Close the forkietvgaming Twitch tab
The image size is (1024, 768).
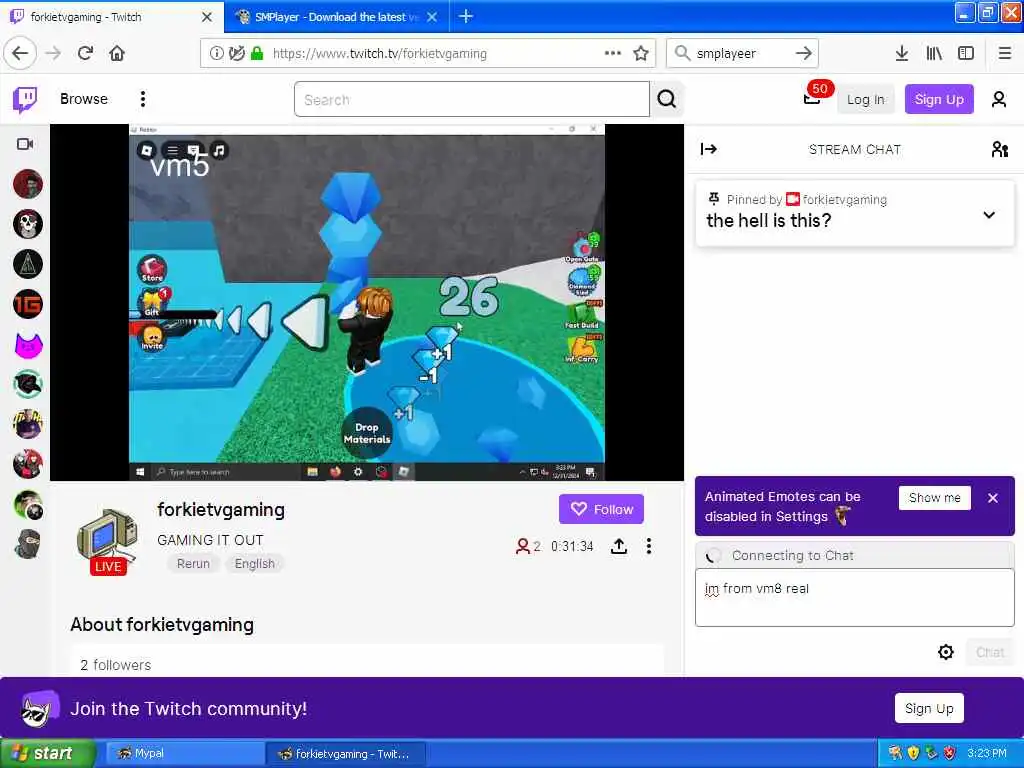click(x=206, y=17)
